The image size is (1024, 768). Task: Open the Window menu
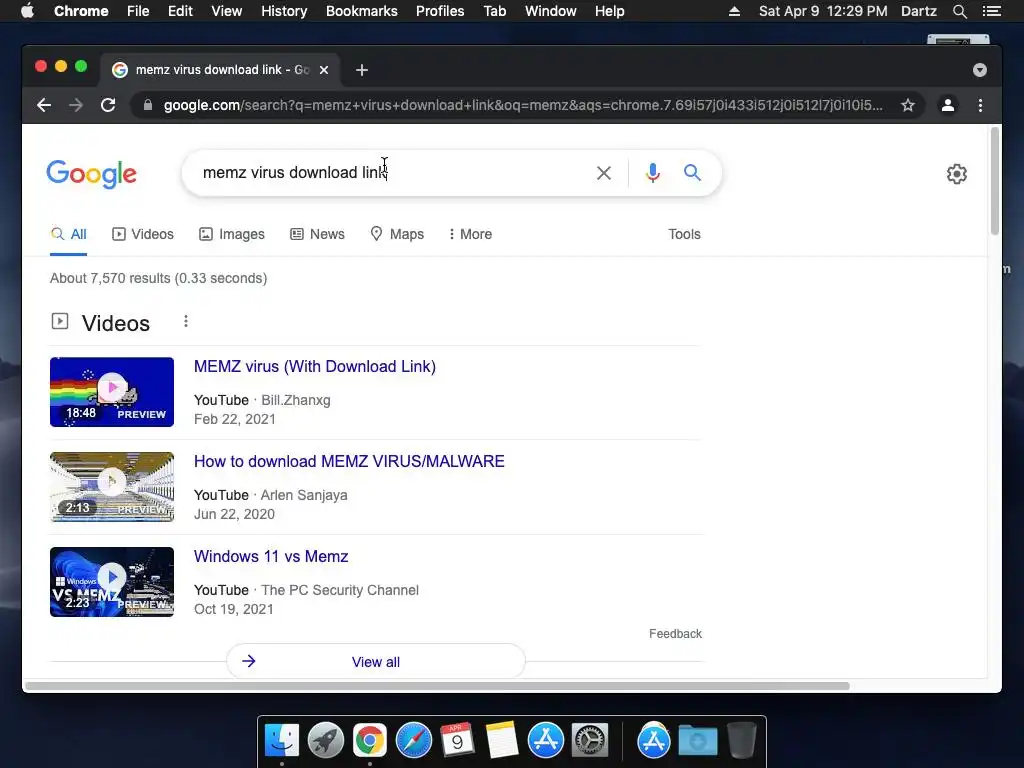(x=551, y=11)
